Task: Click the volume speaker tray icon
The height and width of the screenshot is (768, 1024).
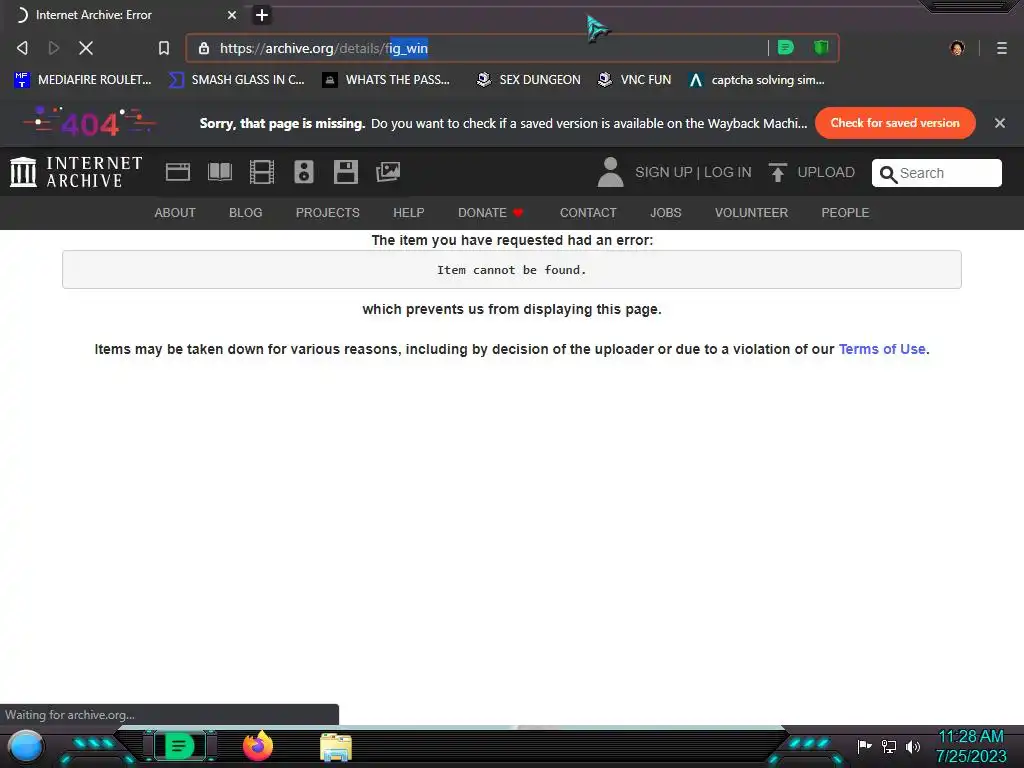Action: click(913, 746)
